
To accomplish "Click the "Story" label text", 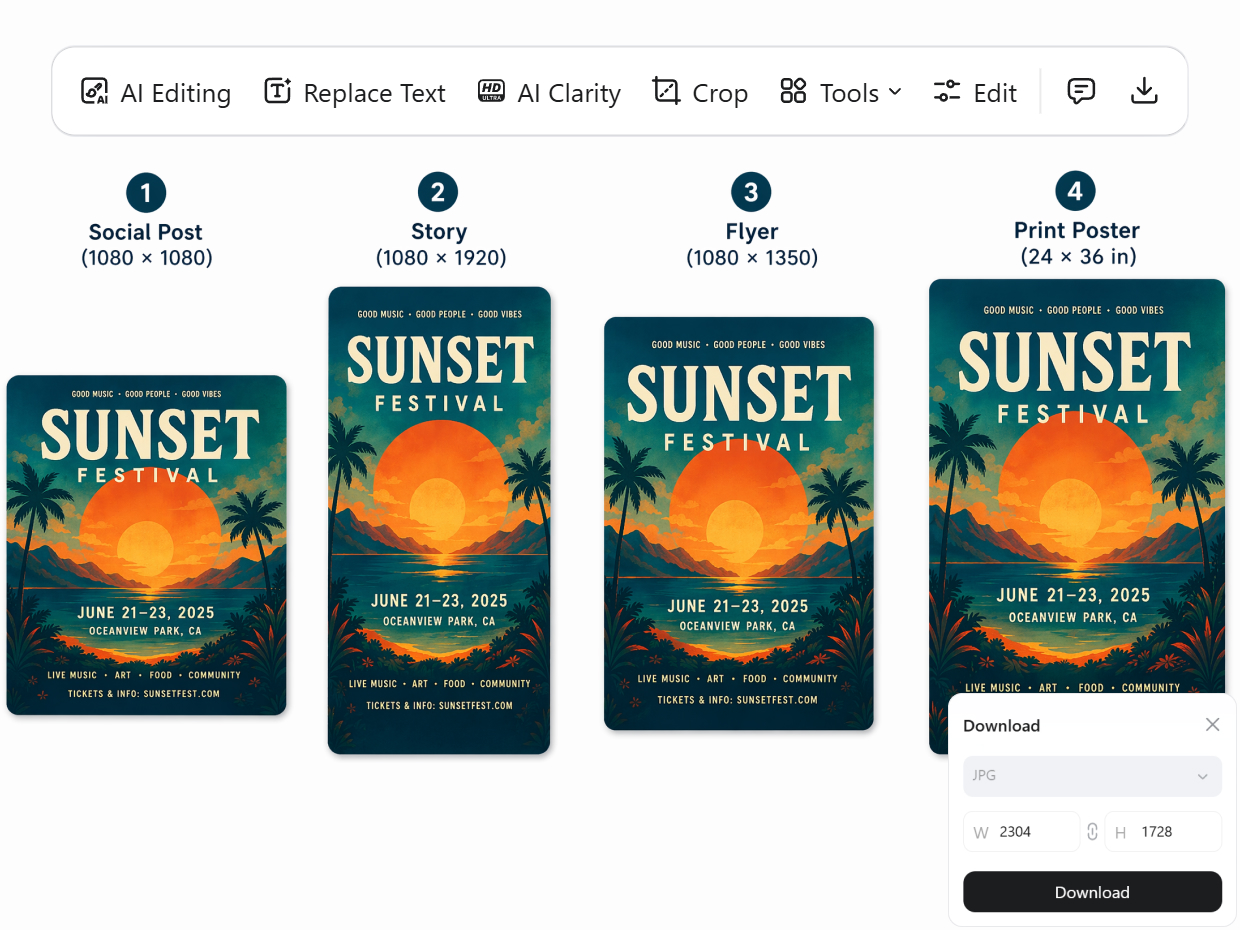I will tap(439, 232).
